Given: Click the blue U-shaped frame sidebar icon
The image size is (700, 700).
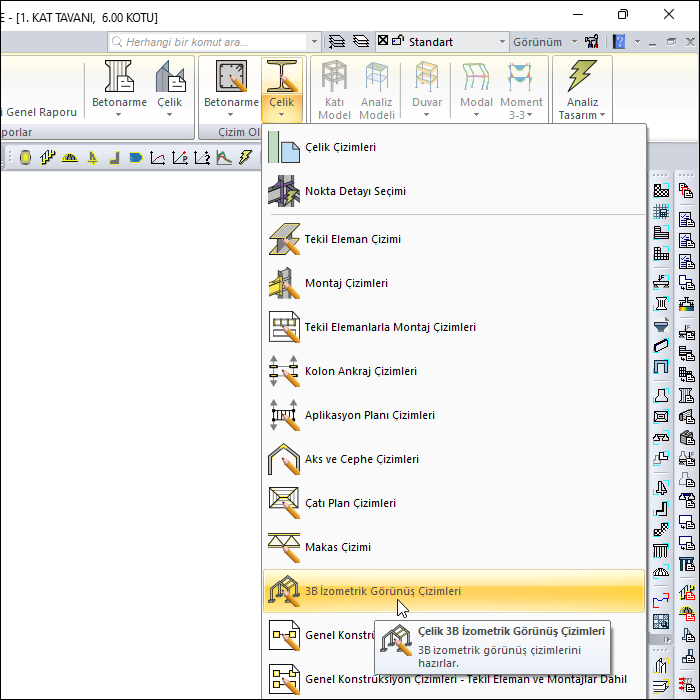Looking at the screenshot, I should pyautogui.click(x=661, y=367).
